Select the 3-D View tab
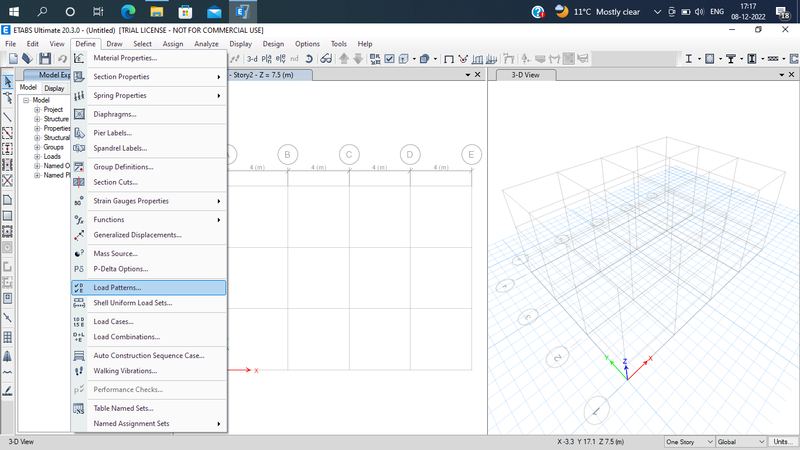This screenshot has width=800, height=450. (525, 75)
